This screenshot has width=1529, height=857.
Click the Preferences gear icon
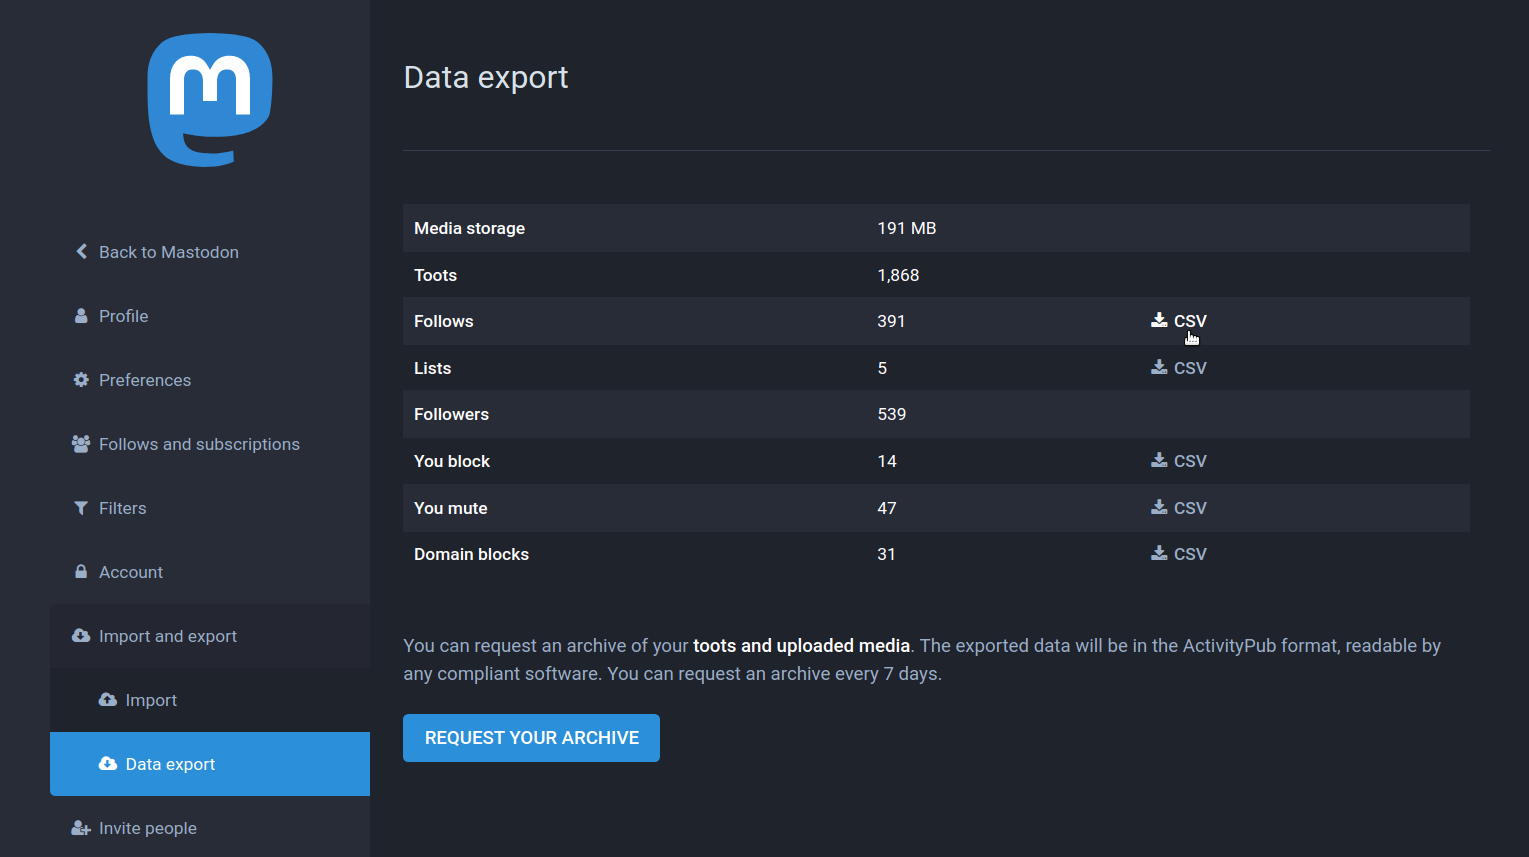point(81,380)
